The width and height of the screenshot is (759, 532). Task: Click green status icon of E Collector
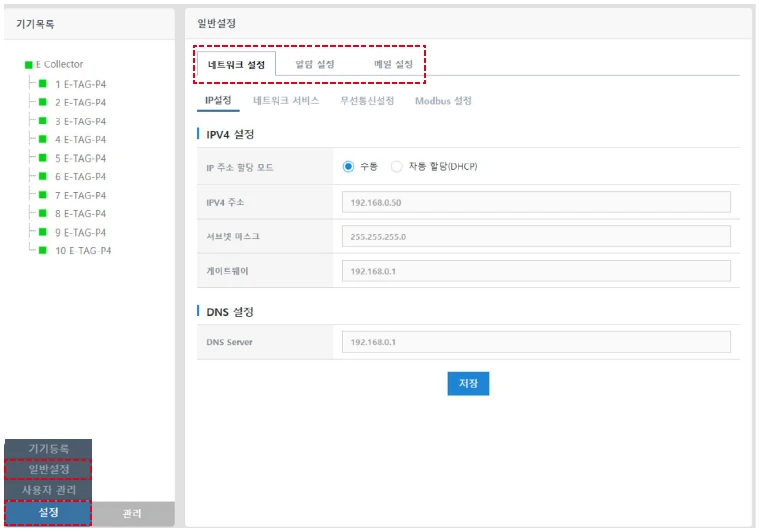click(x=29, y=65)
